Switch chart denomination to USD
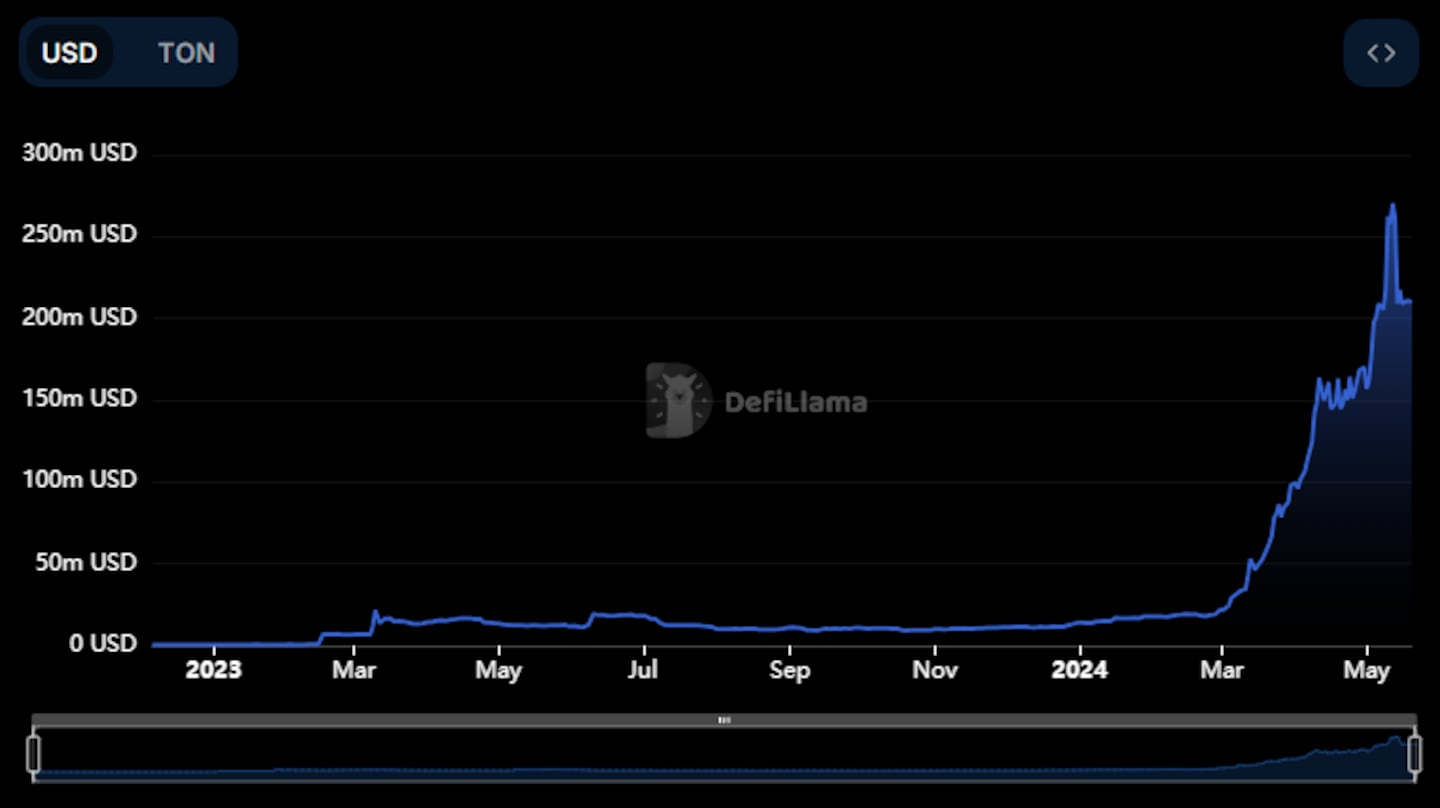The height and width of the screenshot is (808, 1440). pos(70,52)
